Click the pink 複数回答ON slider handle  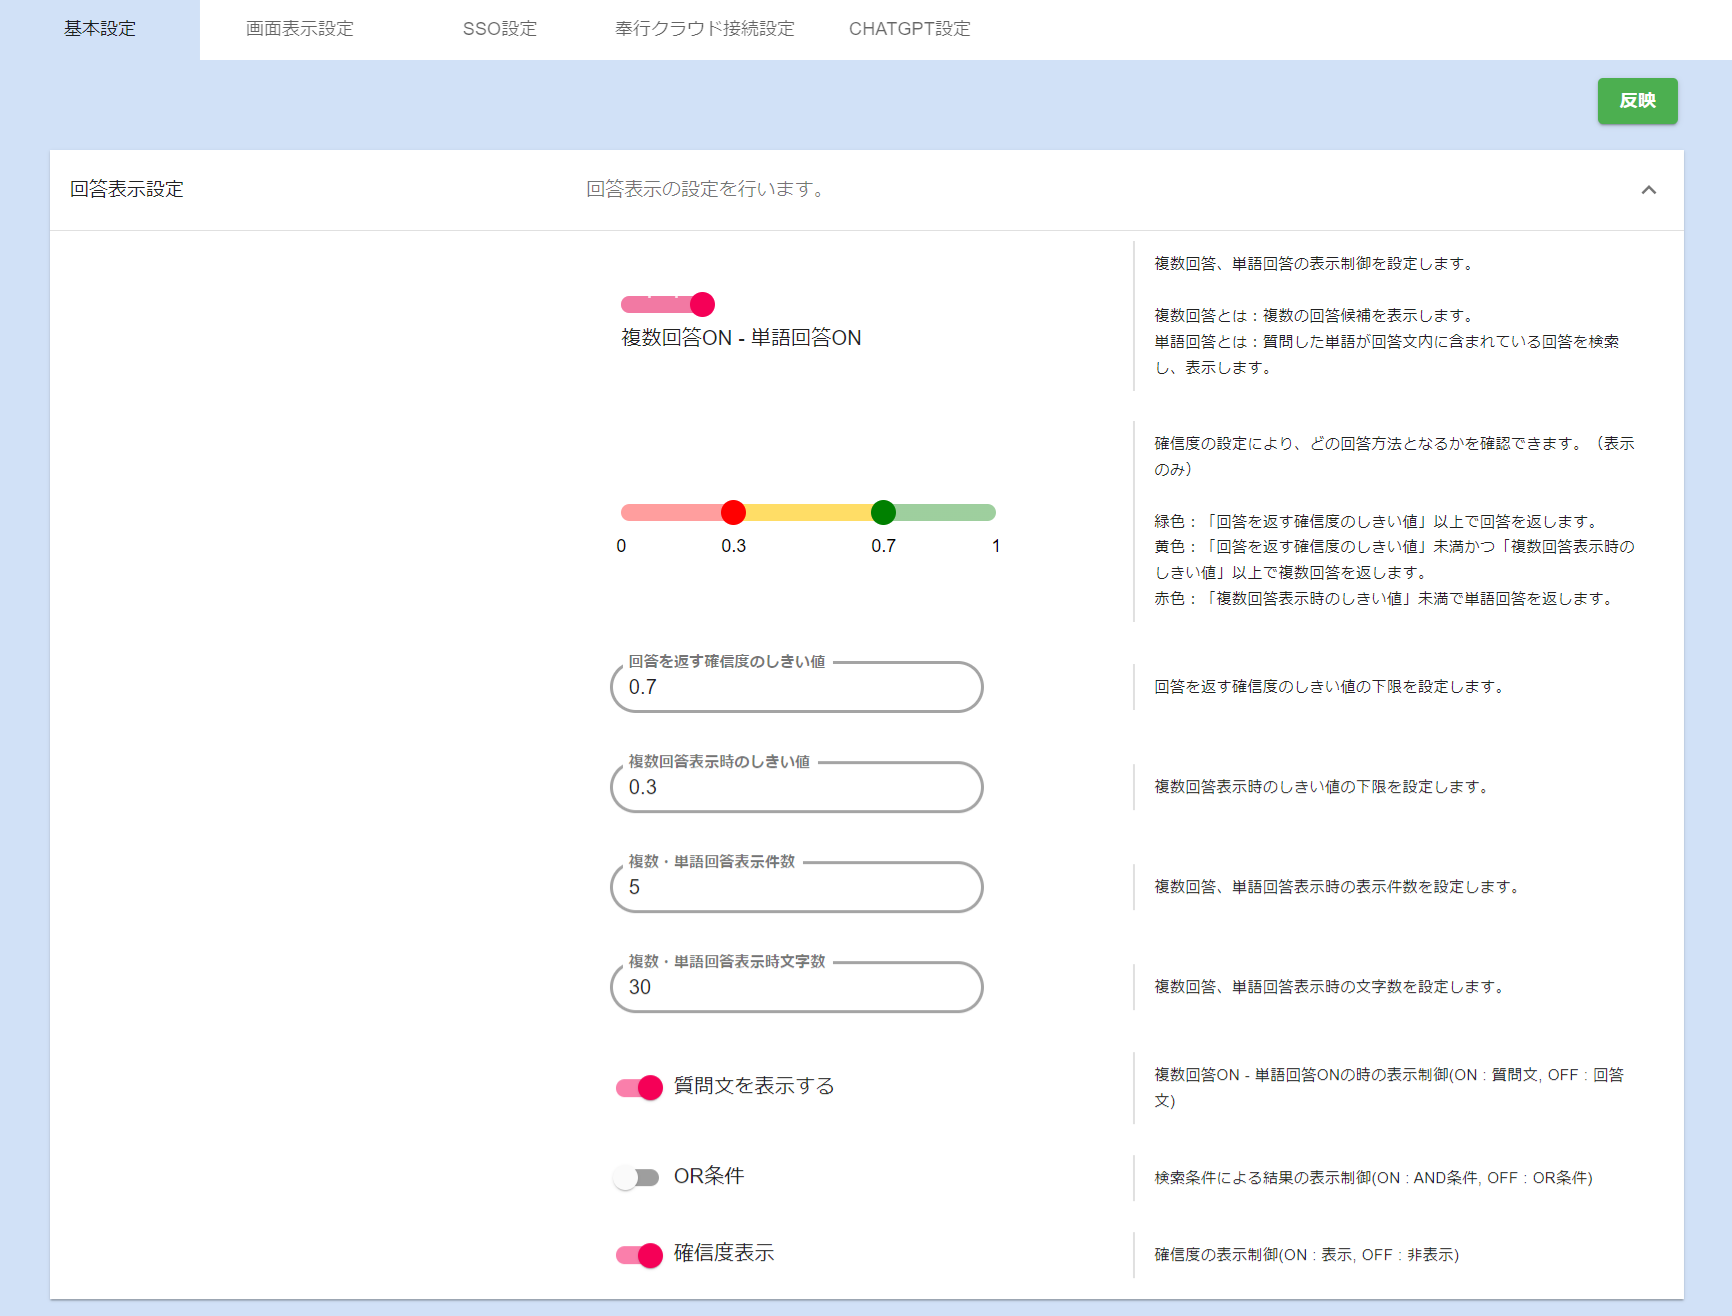tap(702, 304)
